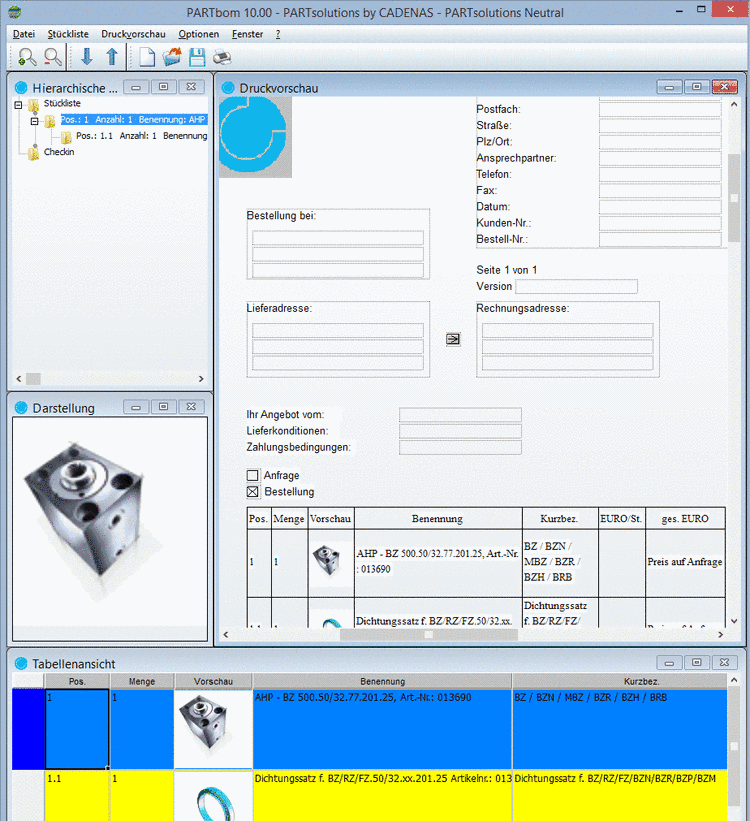The height and width of the screenshot is (821, 750).
Task: Collapse the Stückliste root tree node
Action: [x=18, y=105]
